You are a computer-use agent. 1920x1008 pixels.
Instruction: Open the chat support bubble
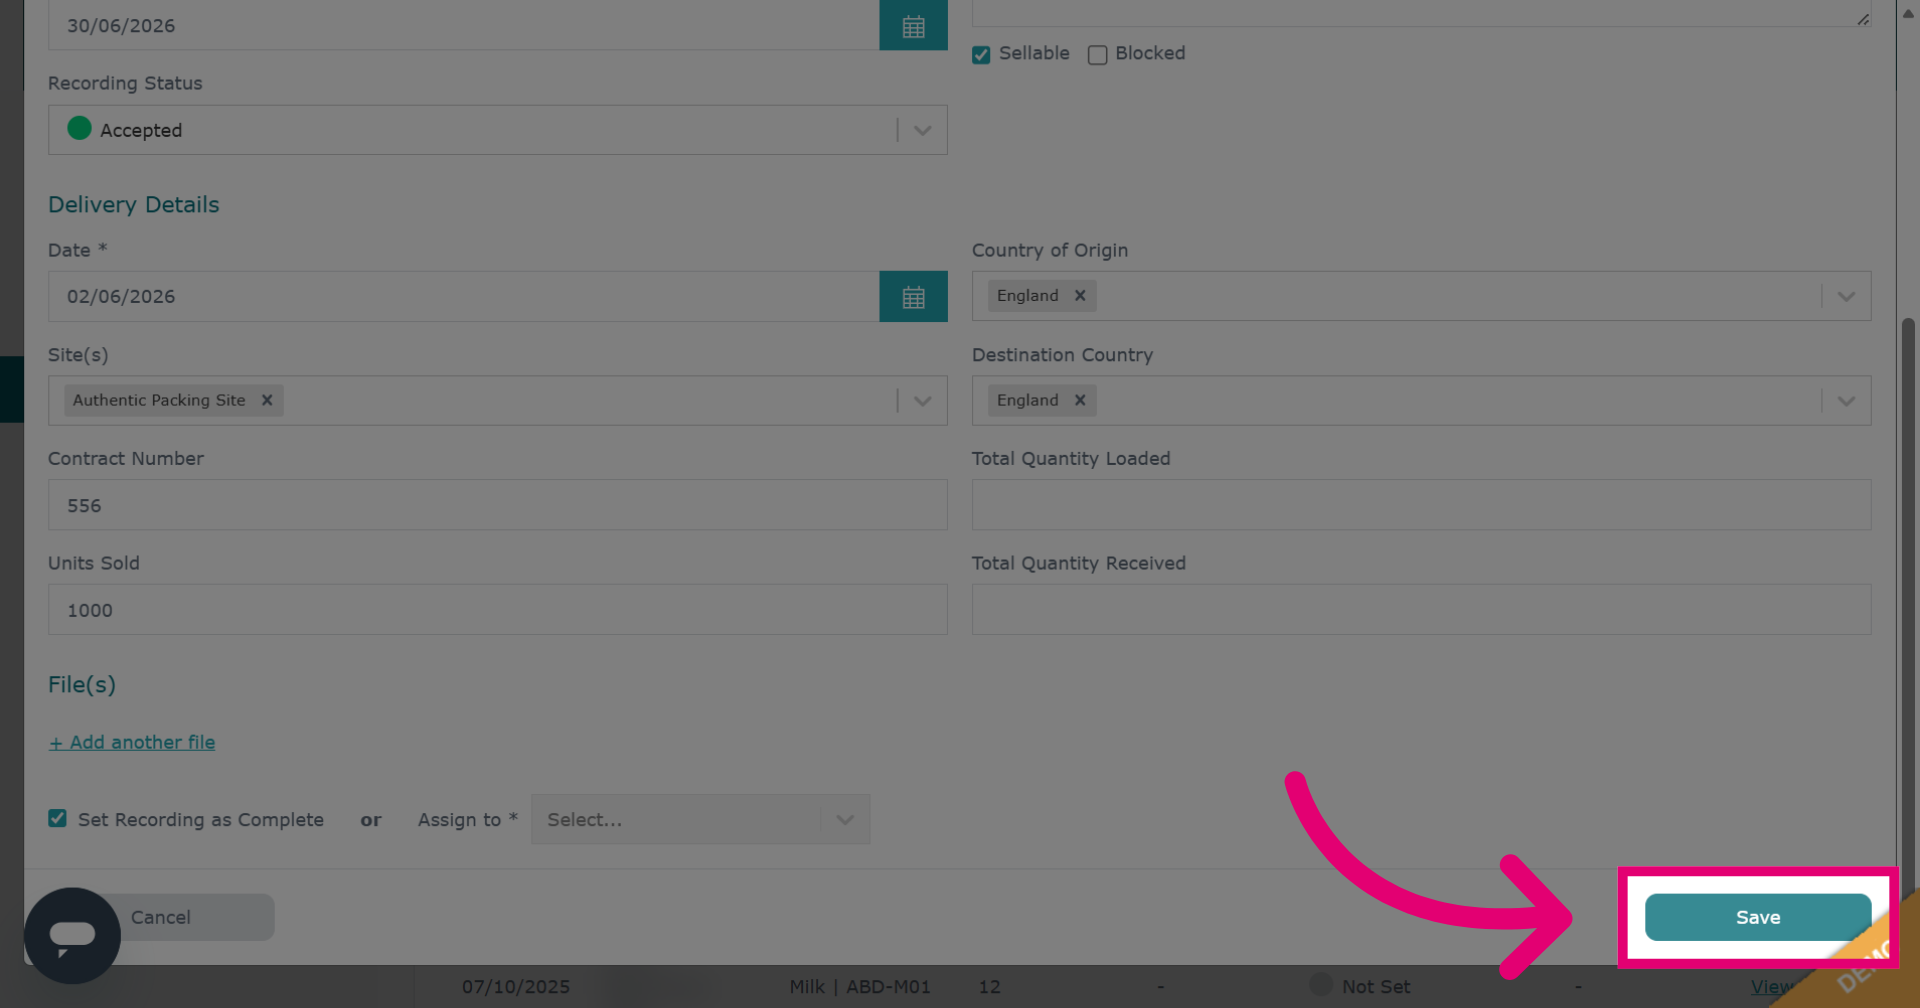72,936
